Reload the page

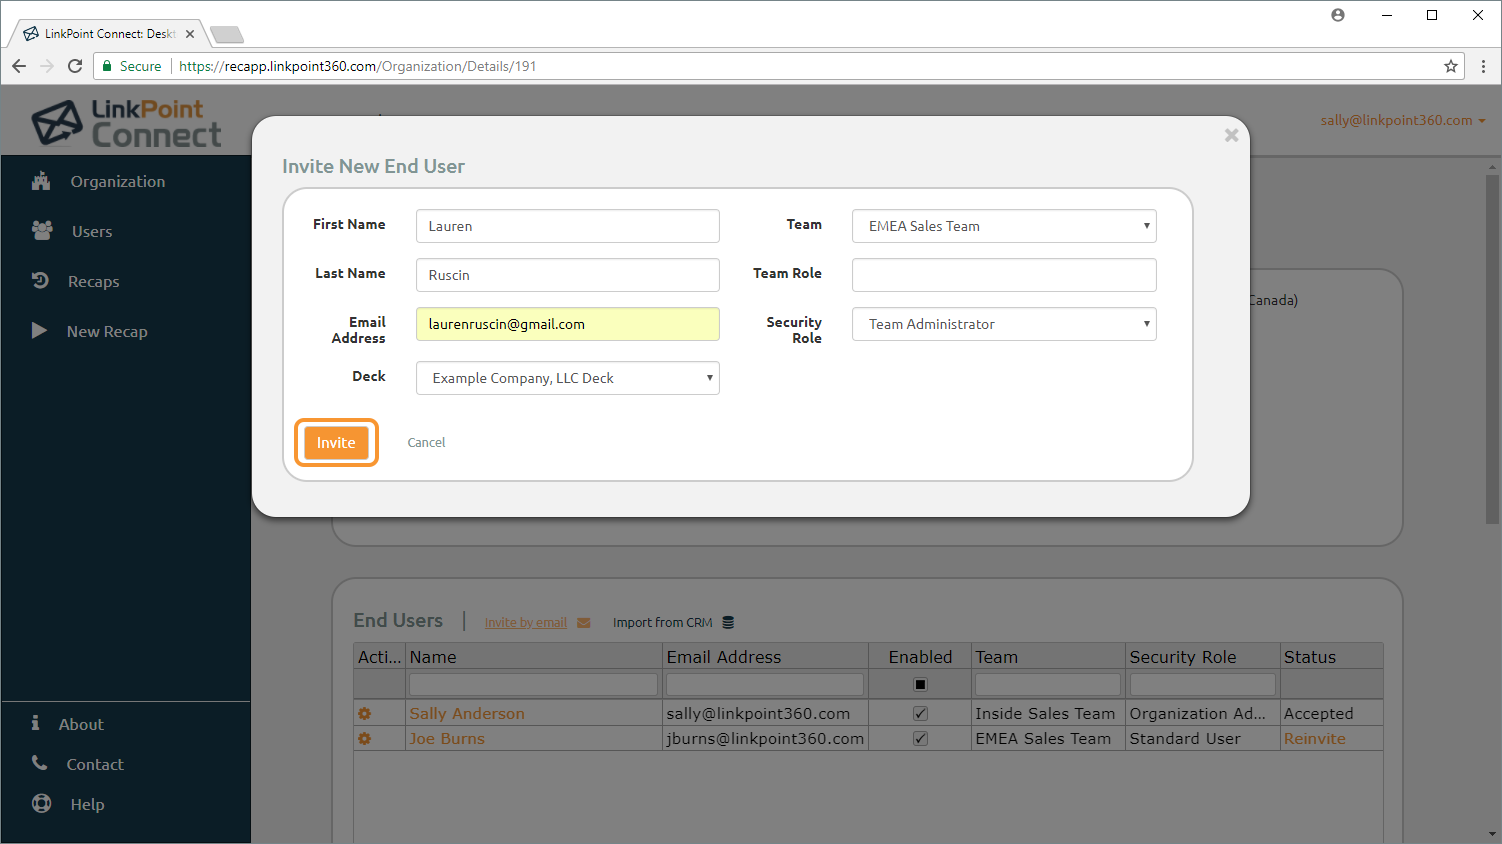[75, 66]
